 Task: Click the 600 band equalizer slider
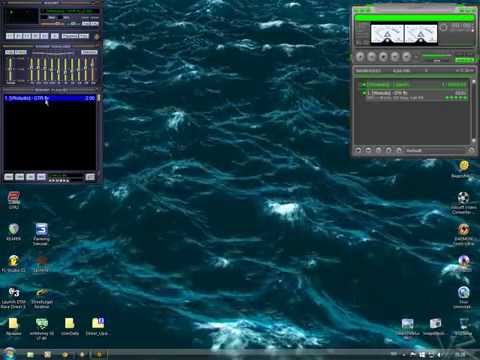tap(52, 69)
